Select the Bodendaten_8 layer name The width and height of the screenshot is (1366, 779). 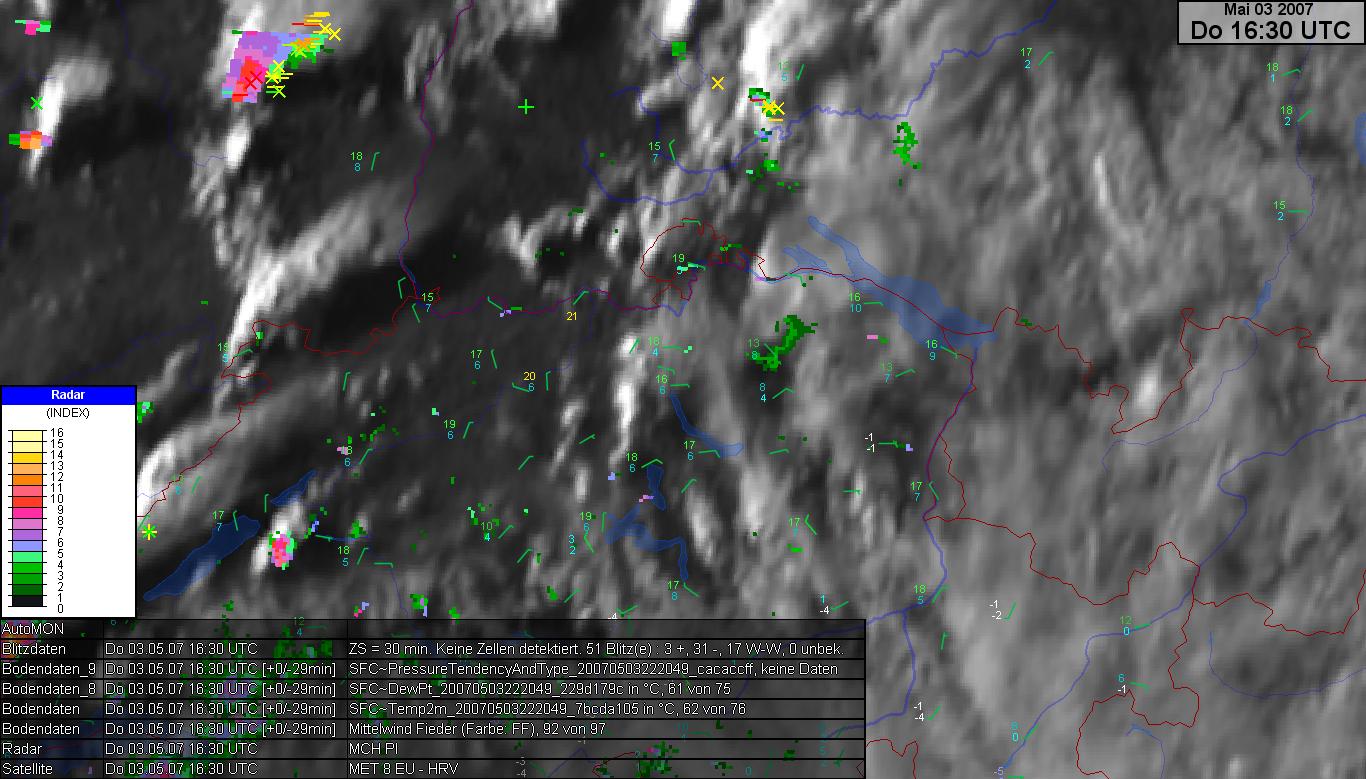pyautogui.click(x=49, y=689)
